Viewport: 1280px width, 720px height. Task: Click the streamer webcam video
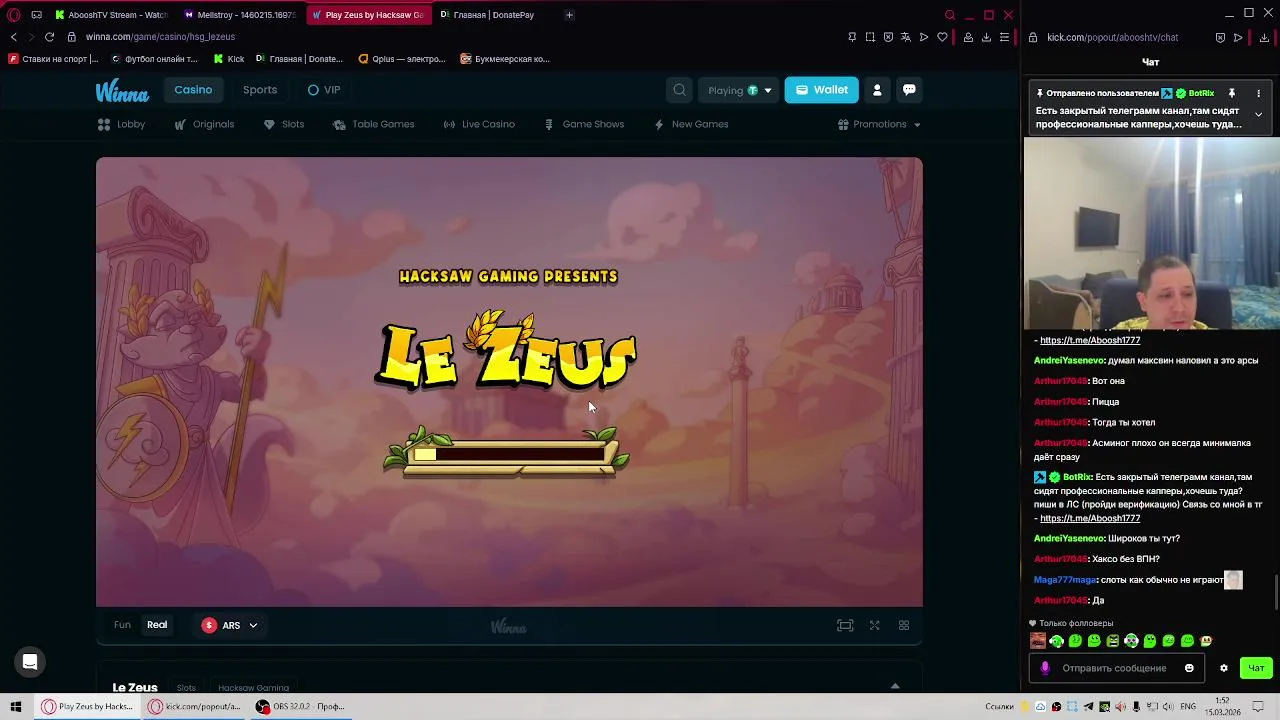[x=1151, y=233]
